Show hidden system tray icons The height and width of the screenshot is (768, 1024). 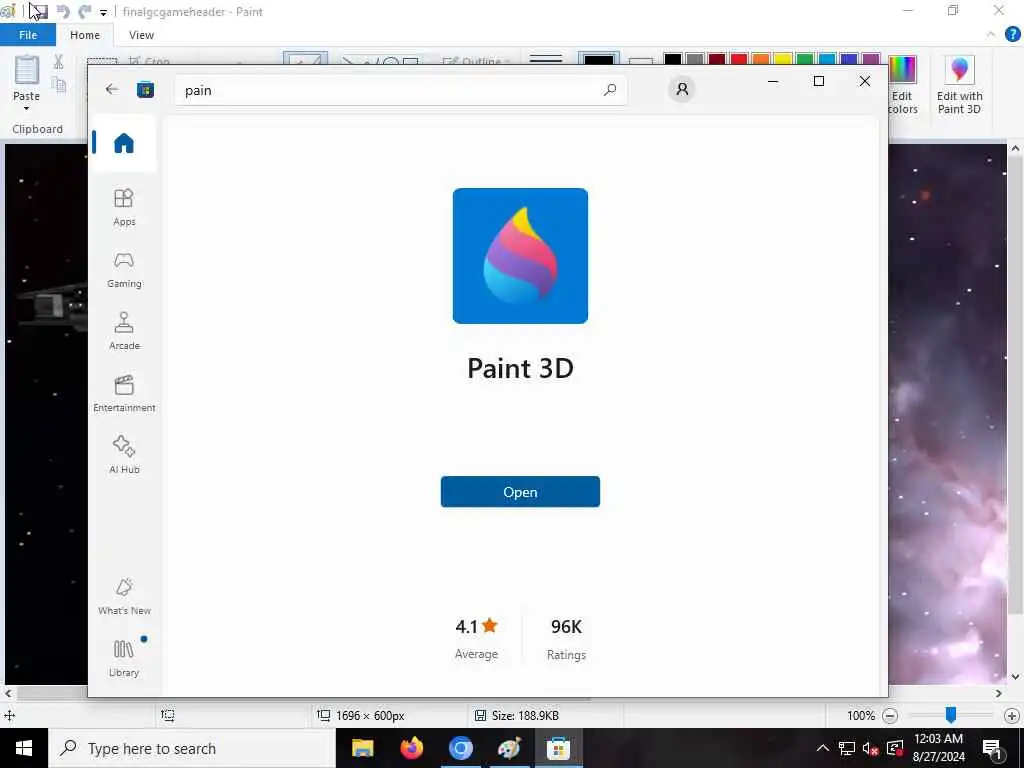(823, 748)
